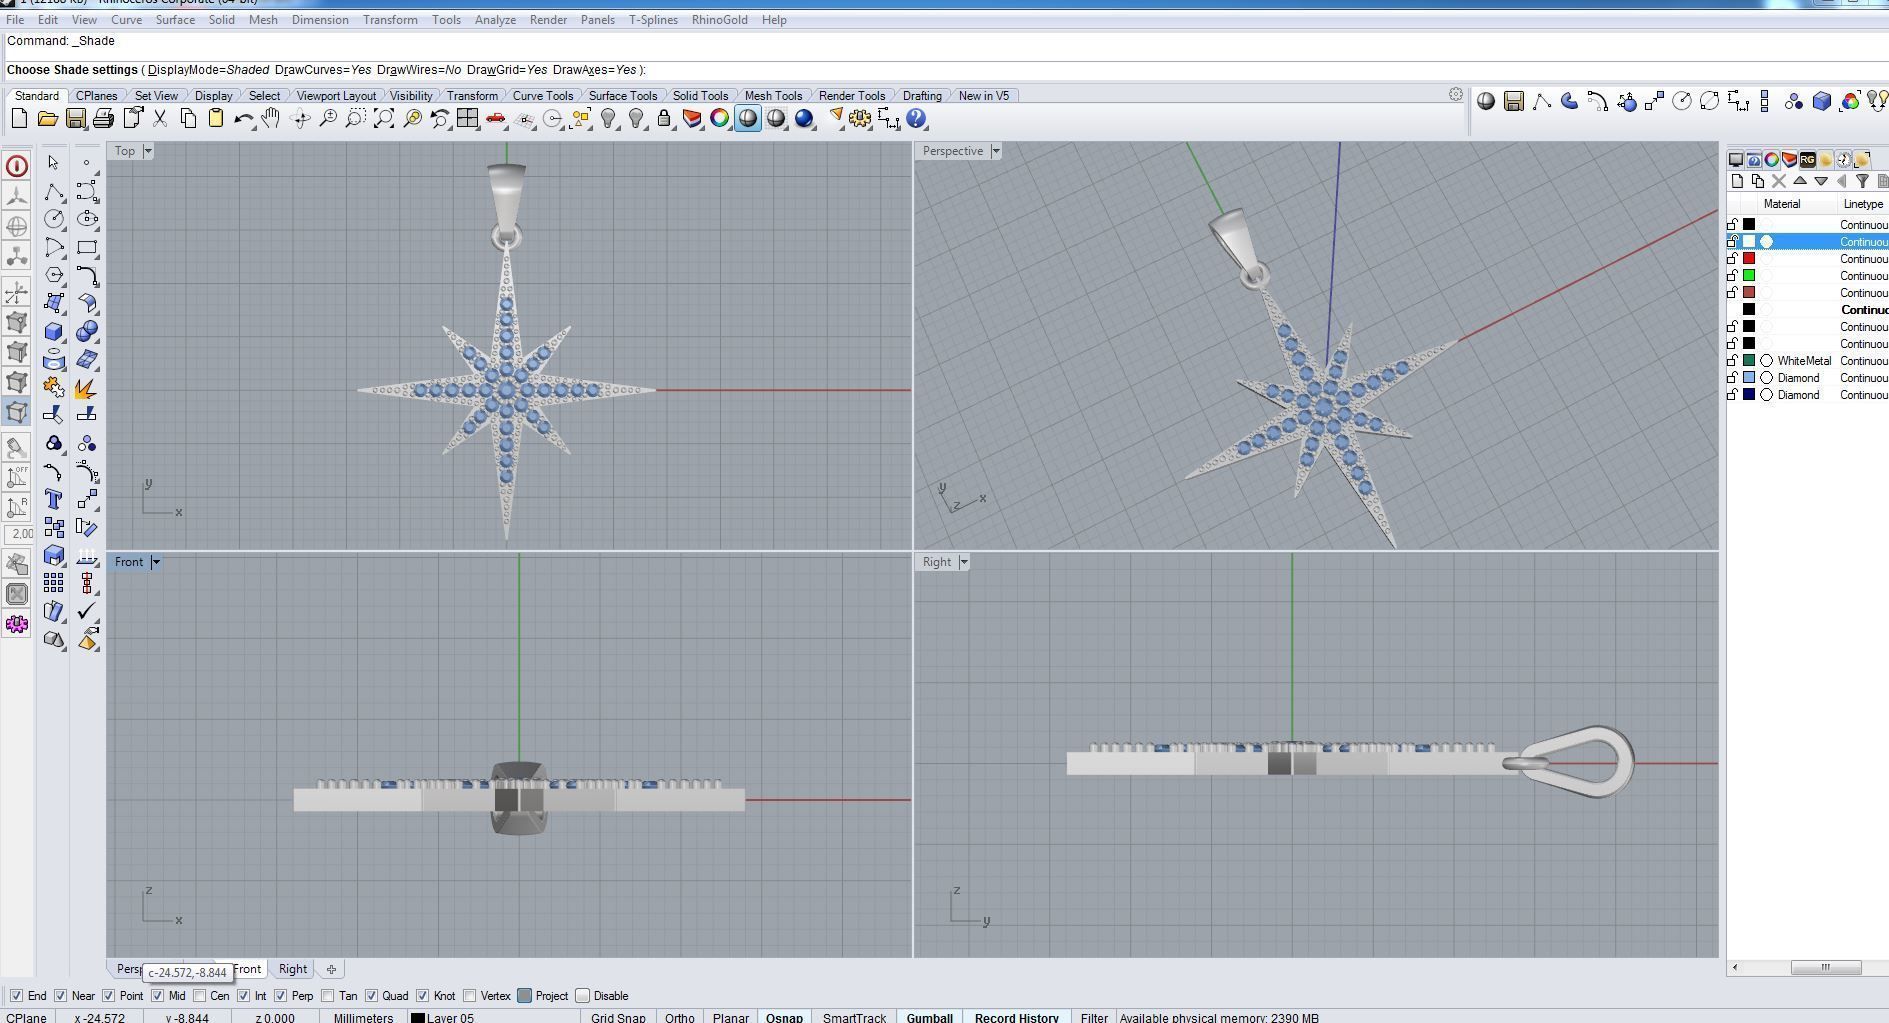Click DrawGrid=Yes command option
The image size is (1889, 1023).
507,70
